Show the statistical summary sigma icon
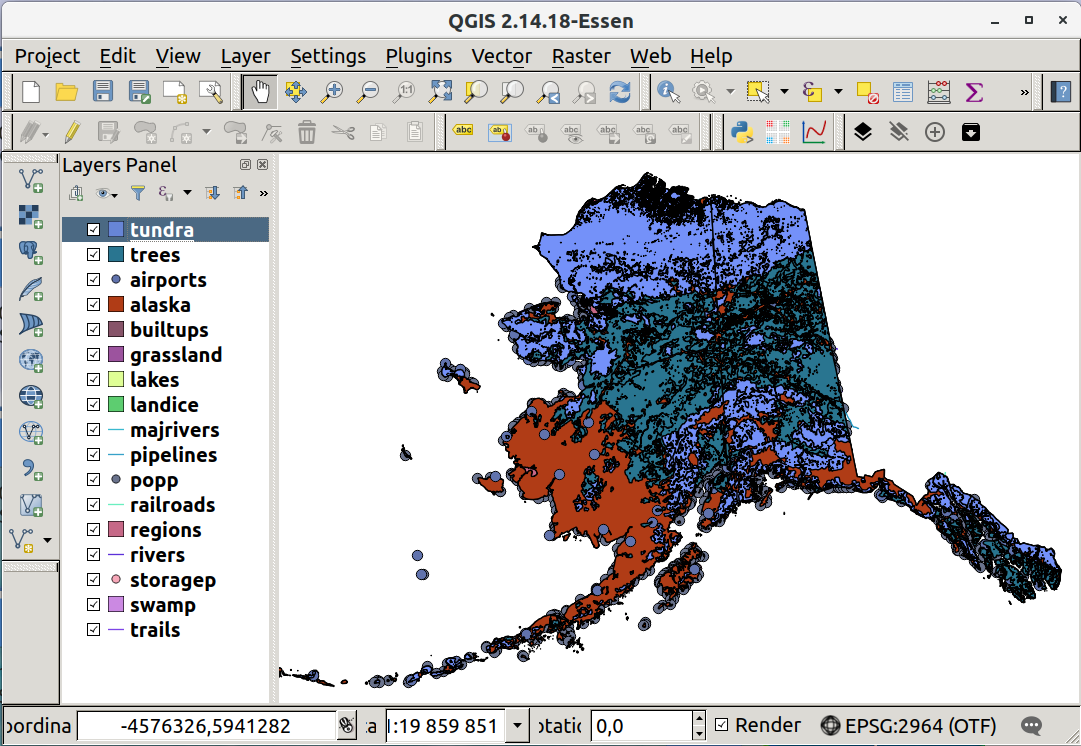Screen dimensions: 1081x746 [x=974, y=92]
